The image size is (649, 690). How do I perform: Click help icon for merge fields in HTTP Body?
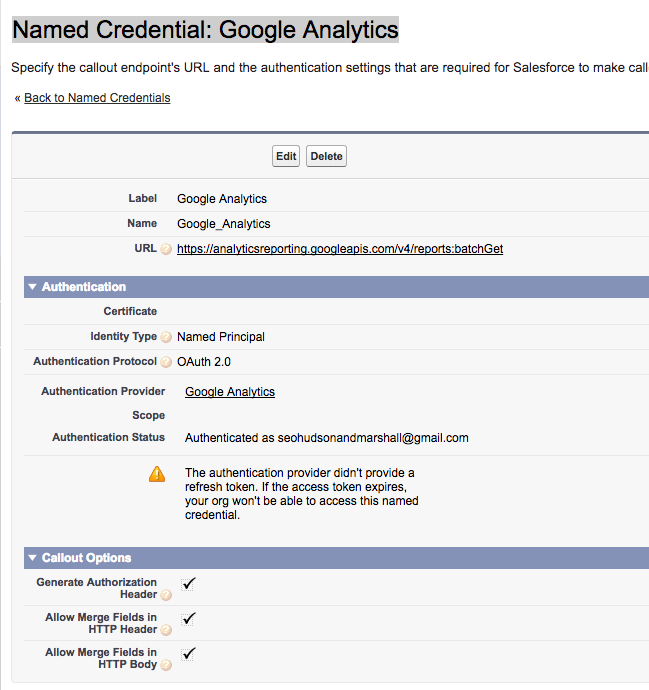click(166, 665)
